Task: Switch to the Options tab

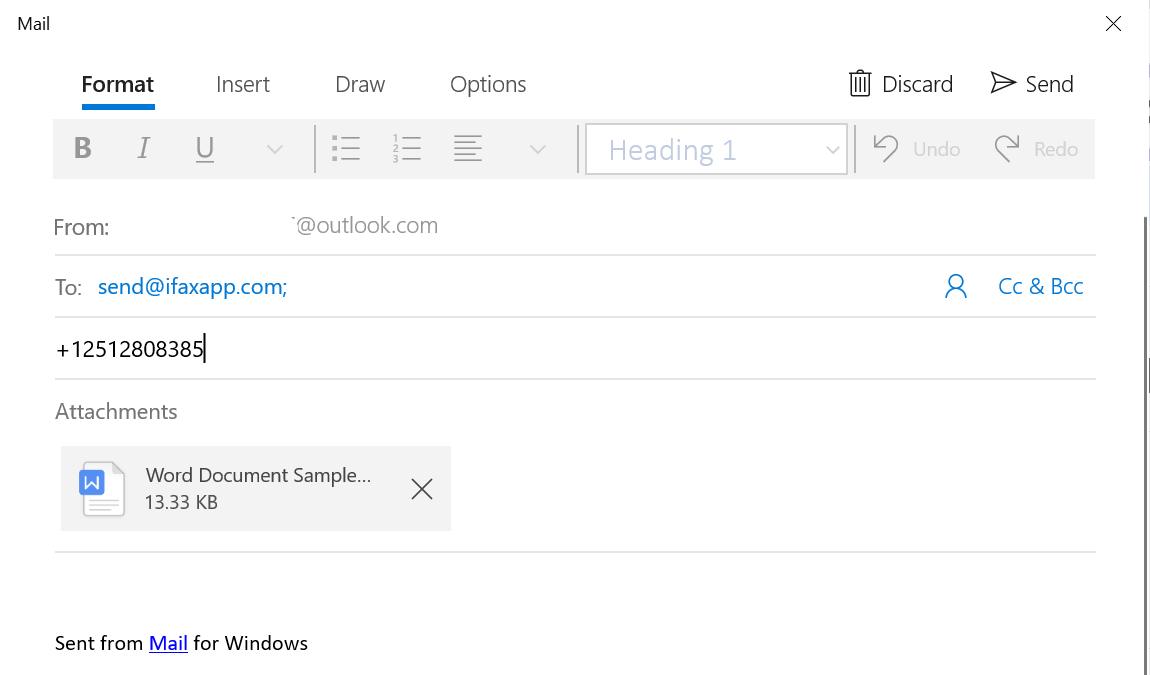Action: [x=488, y=84]
